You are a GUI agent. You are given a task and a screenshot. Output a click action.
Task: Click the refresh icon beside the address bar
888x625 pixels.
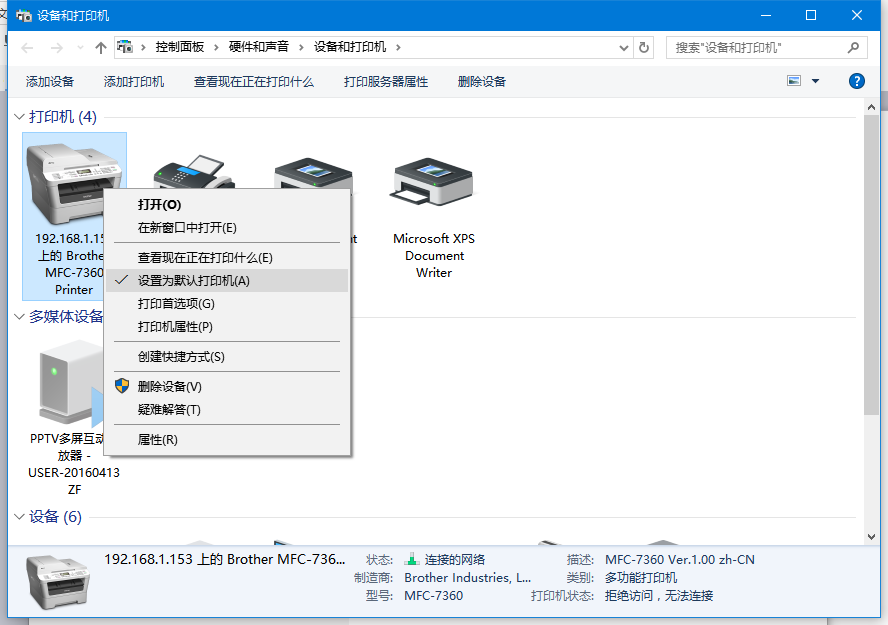coord(645,46)
